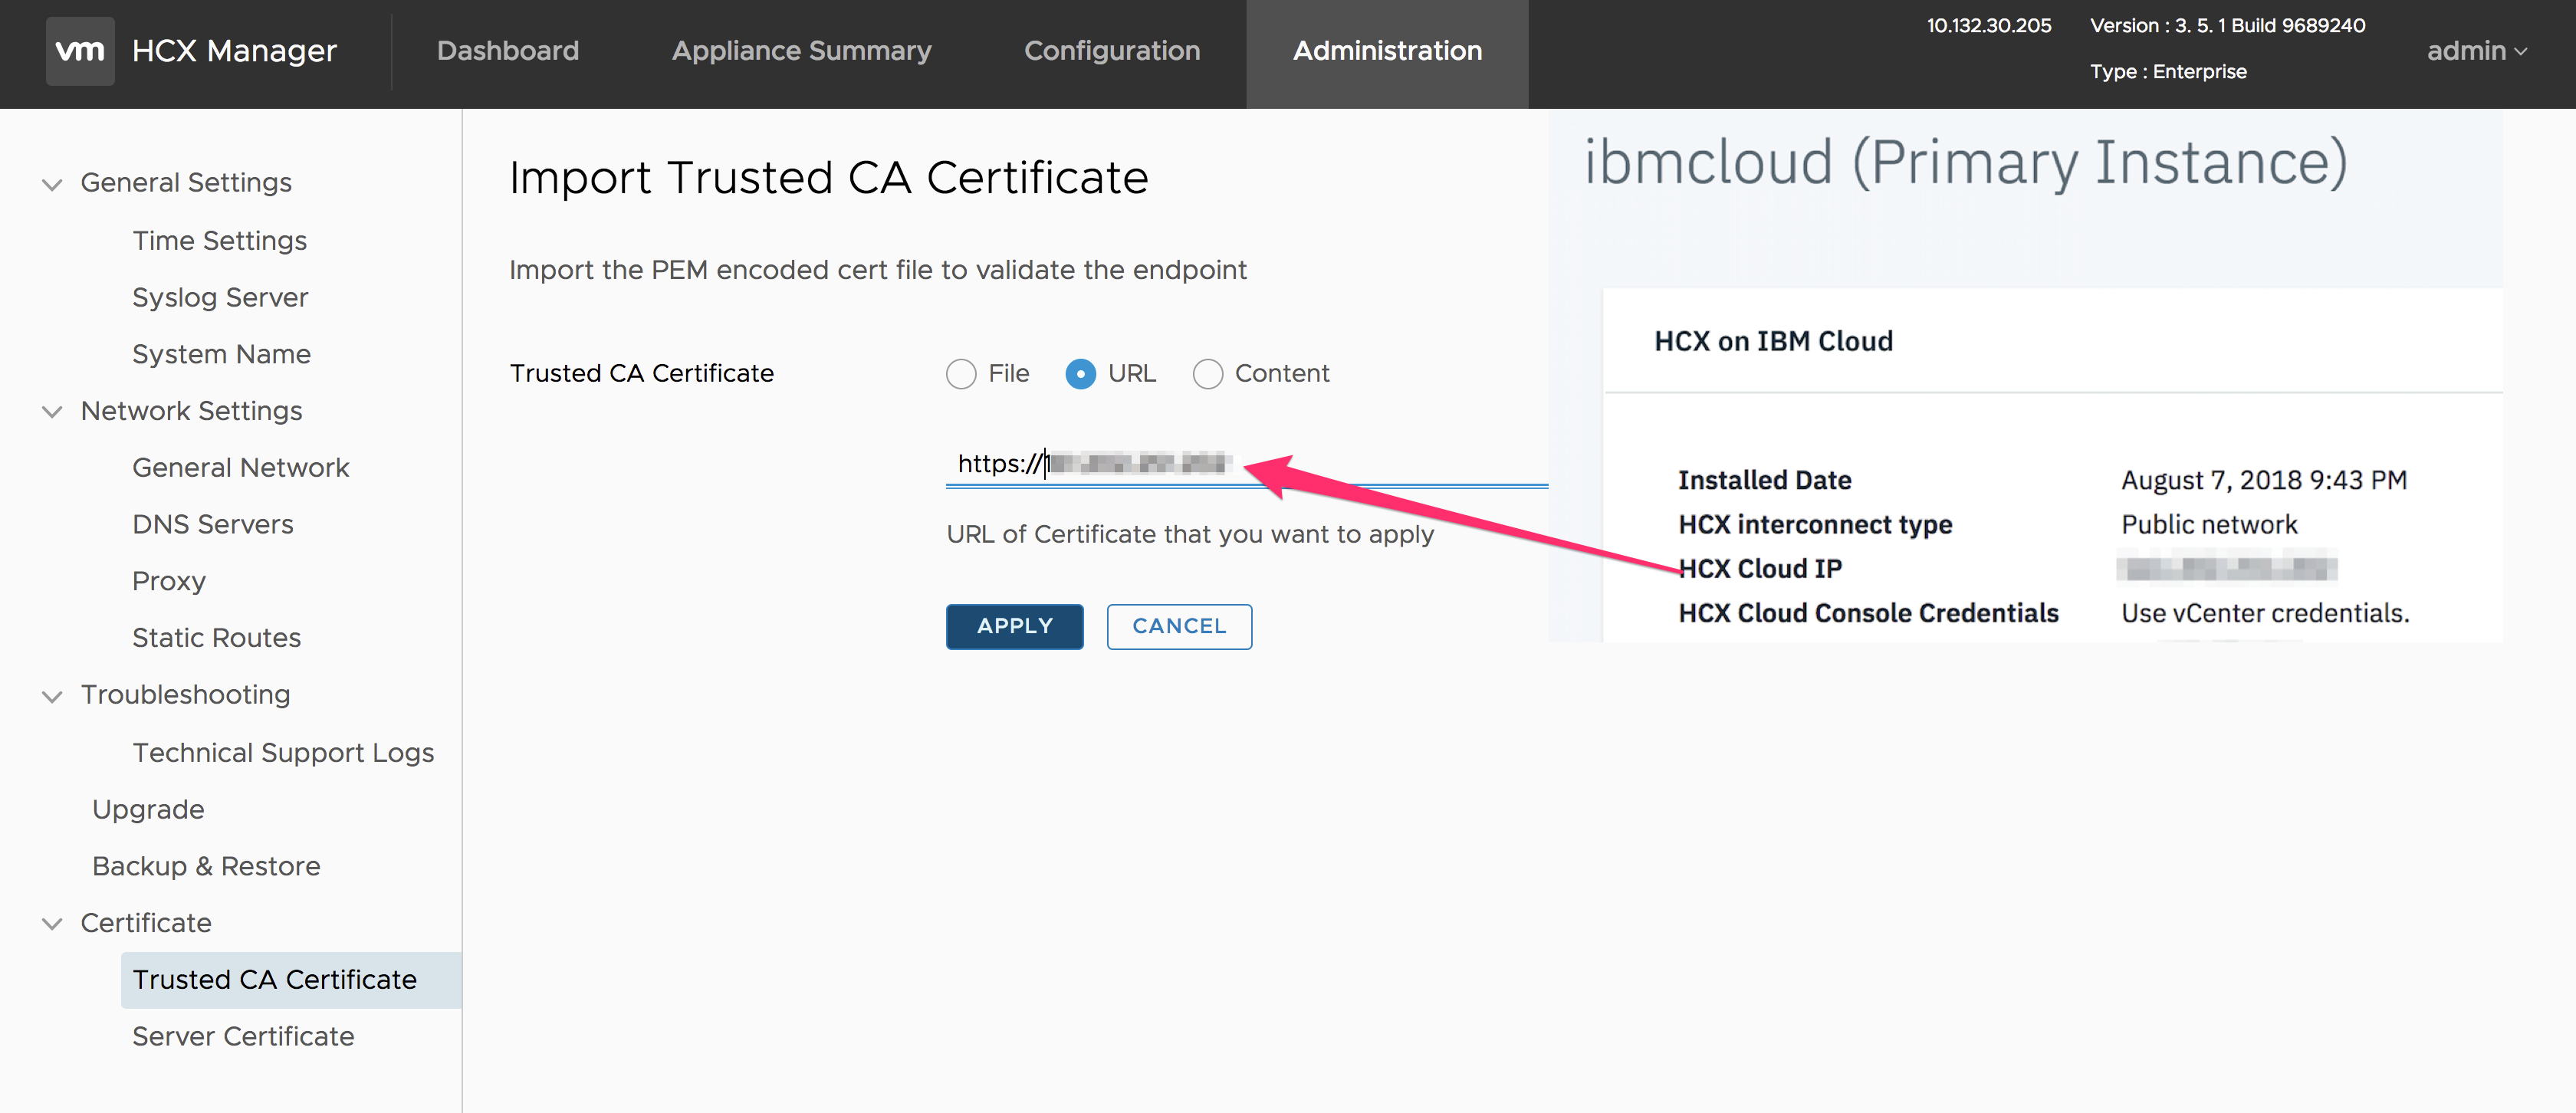
Task: Open the admin user dropdown menu
Action: click(2475, 51)
